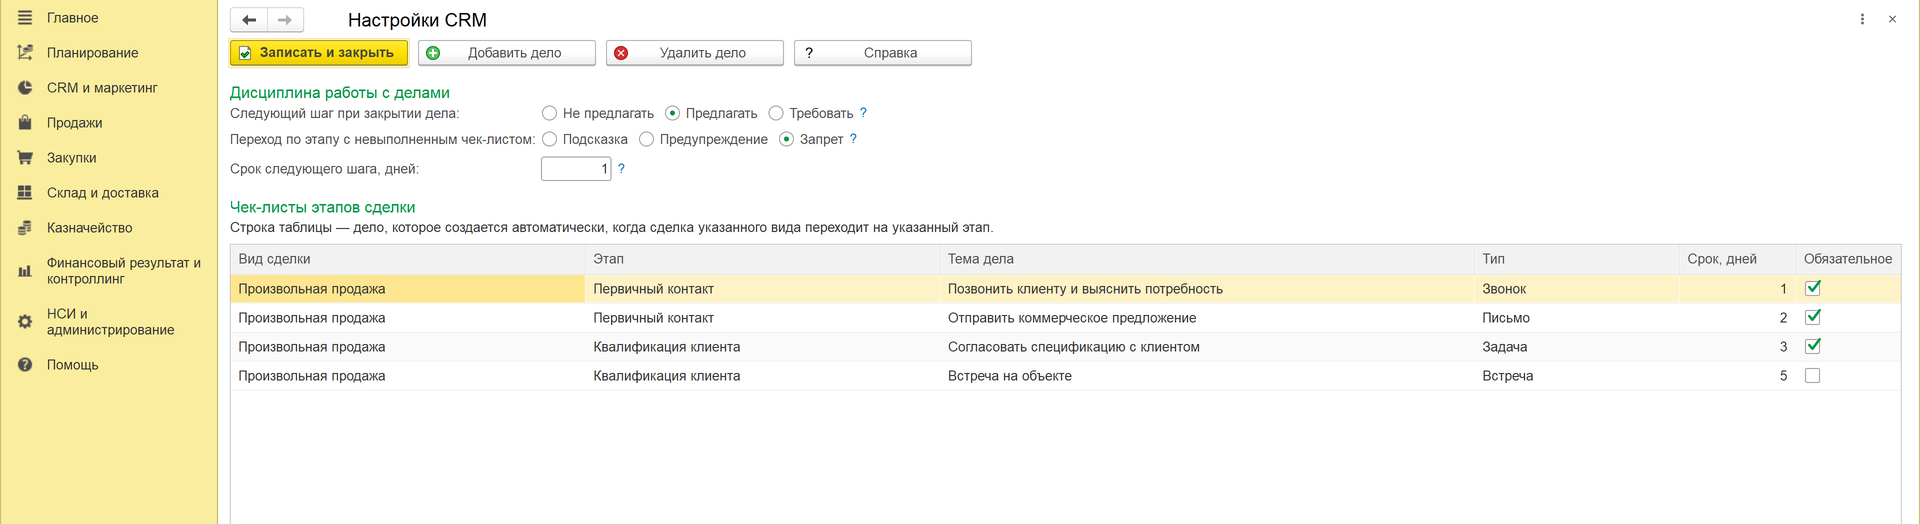Viewport: 1920px width, 524px height.
Task: Open Планирование menu item
Action: [x=93, y=53]
